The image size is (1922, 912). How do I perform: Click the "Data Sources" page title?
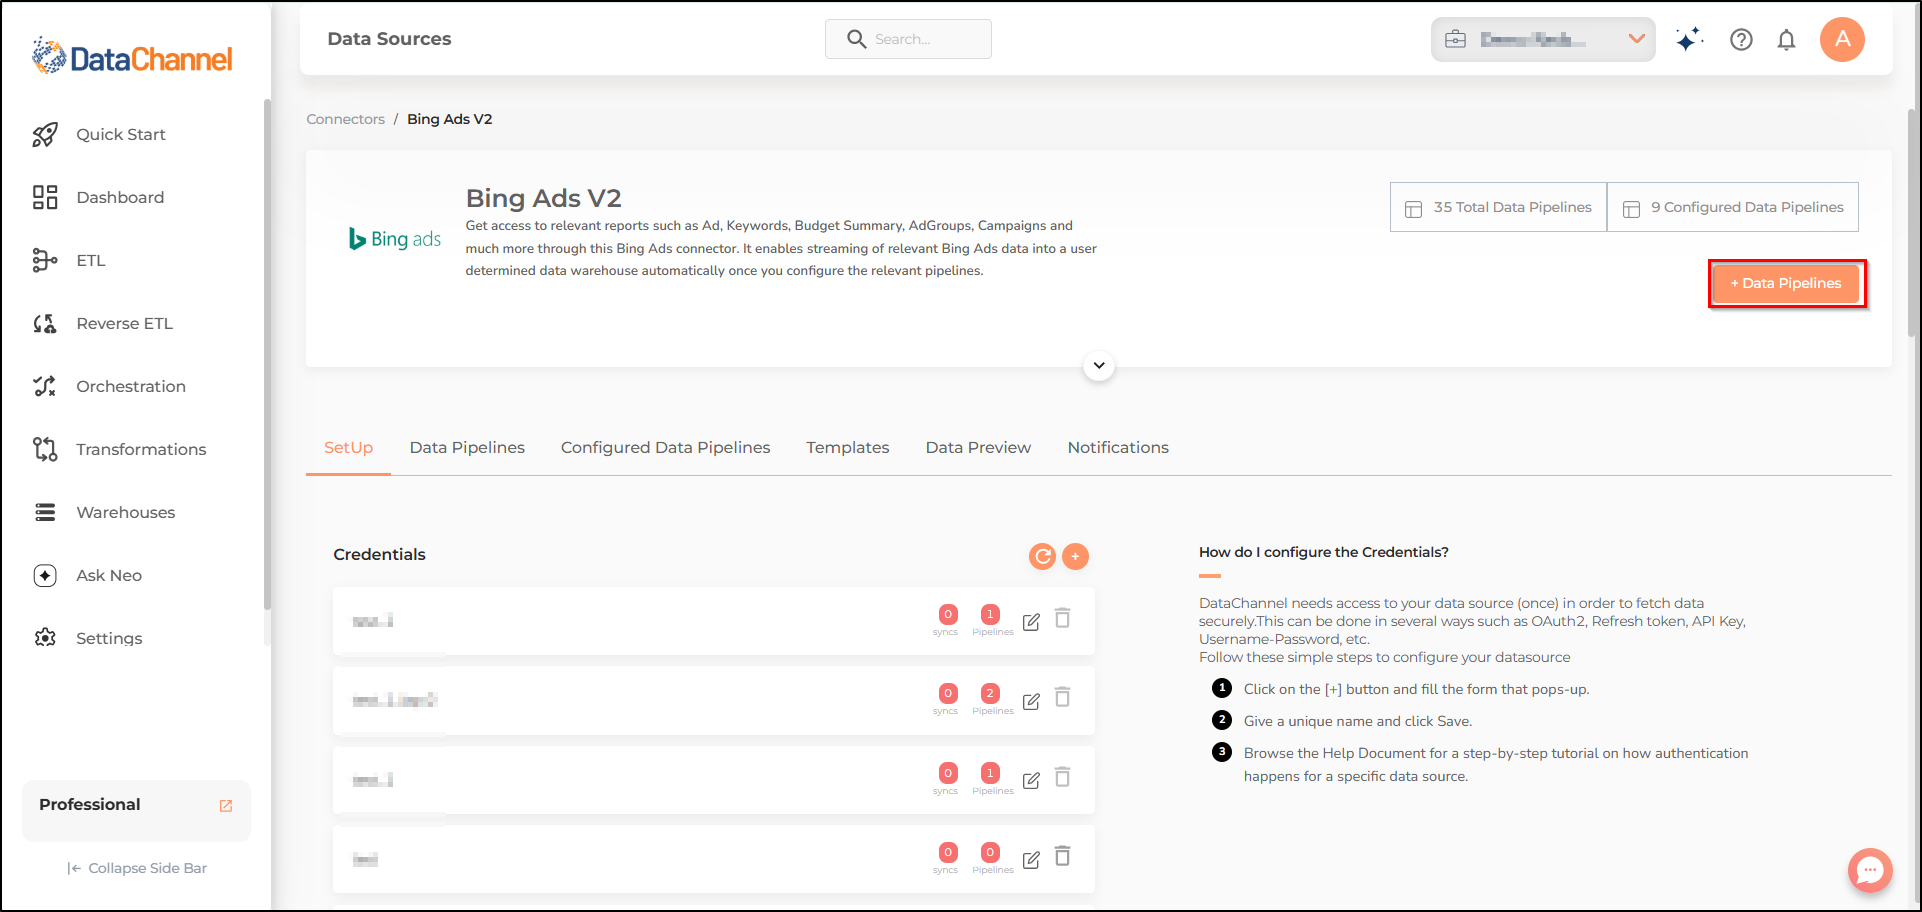(389, 39)
